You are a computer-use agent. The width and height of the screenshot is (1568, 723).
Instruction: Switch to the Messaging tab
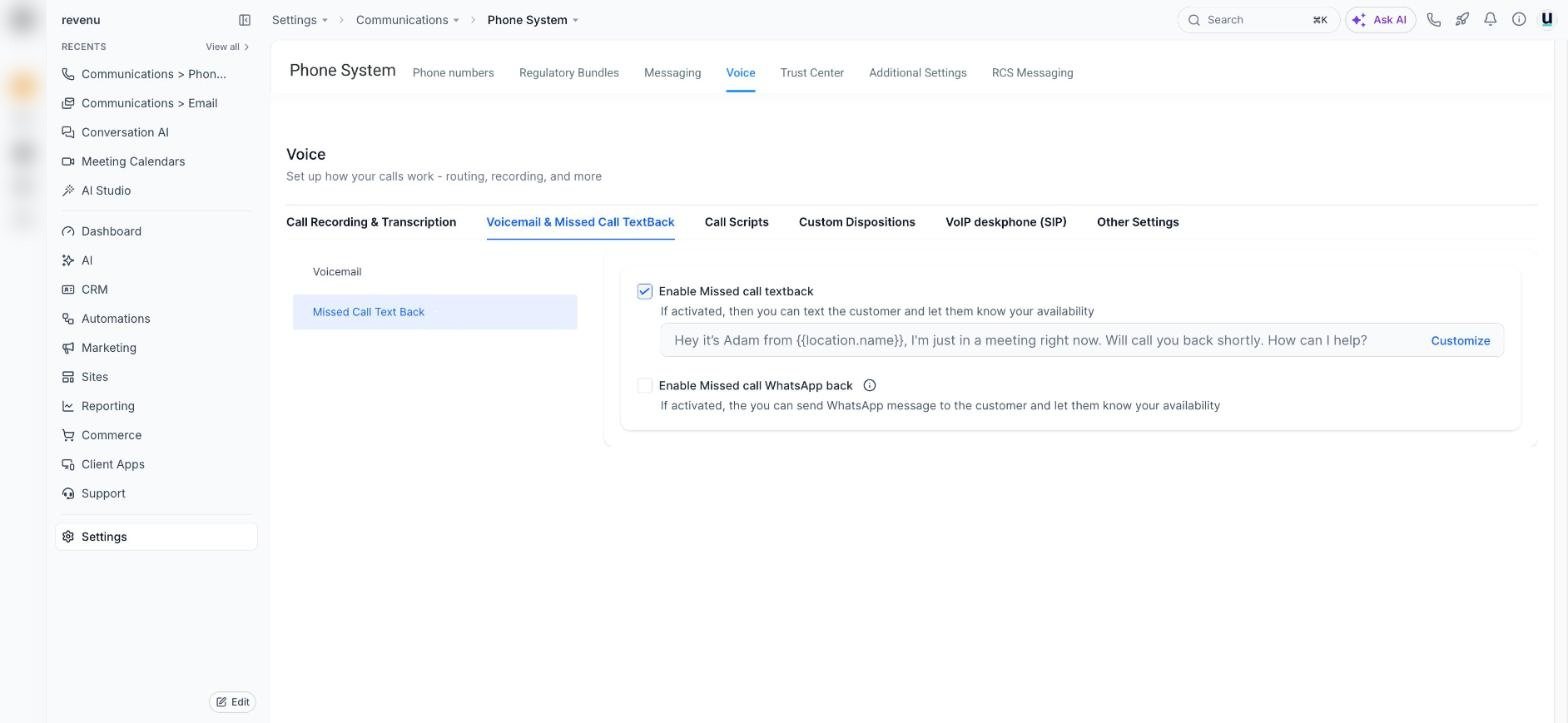tap(672, 73)
